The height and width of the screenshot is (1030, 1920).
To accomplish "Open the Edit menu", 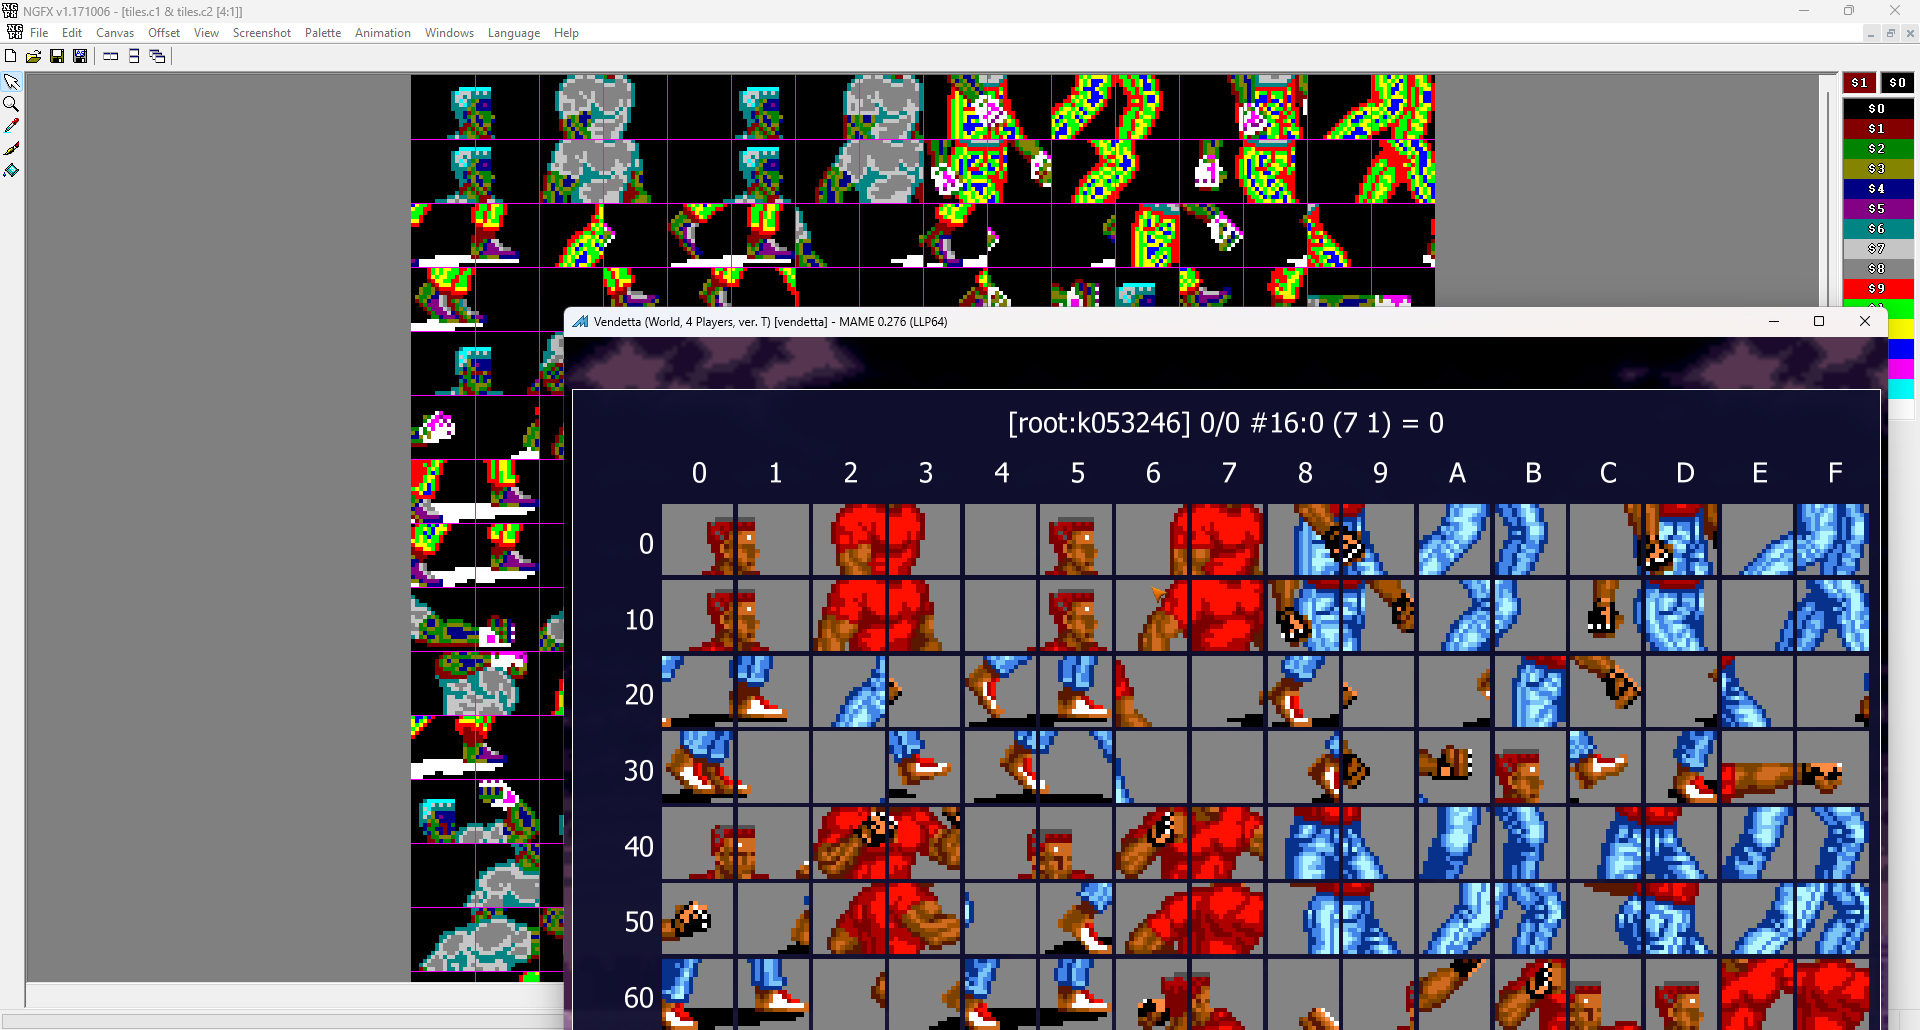I will click(72, 33).
